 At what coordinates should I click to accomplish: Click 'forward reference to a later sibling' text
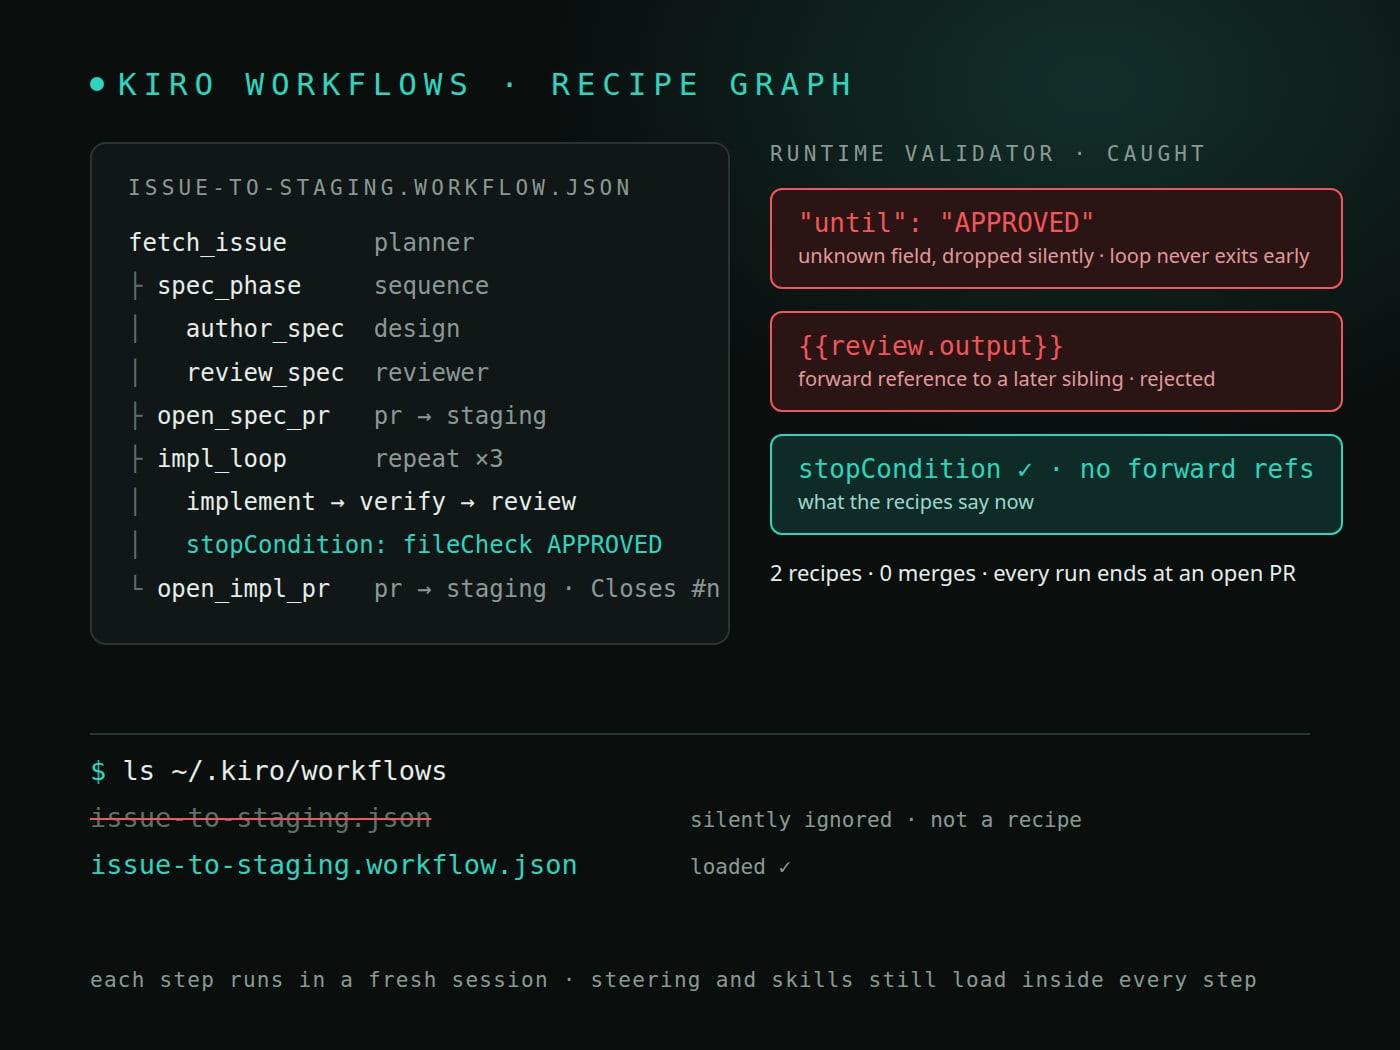(x=961, y=379)
